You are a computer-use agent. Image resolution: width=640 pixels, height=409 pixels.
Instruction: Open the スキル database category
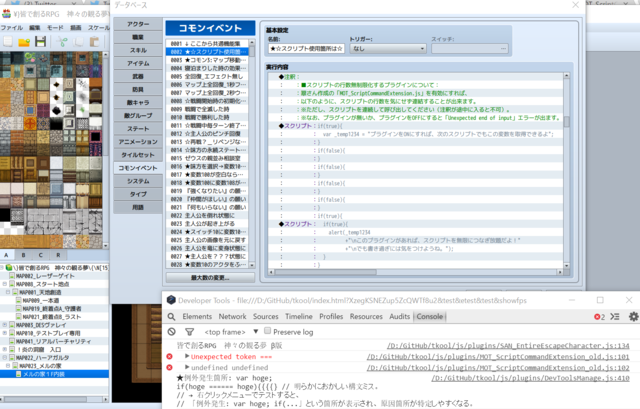point(138,50)
